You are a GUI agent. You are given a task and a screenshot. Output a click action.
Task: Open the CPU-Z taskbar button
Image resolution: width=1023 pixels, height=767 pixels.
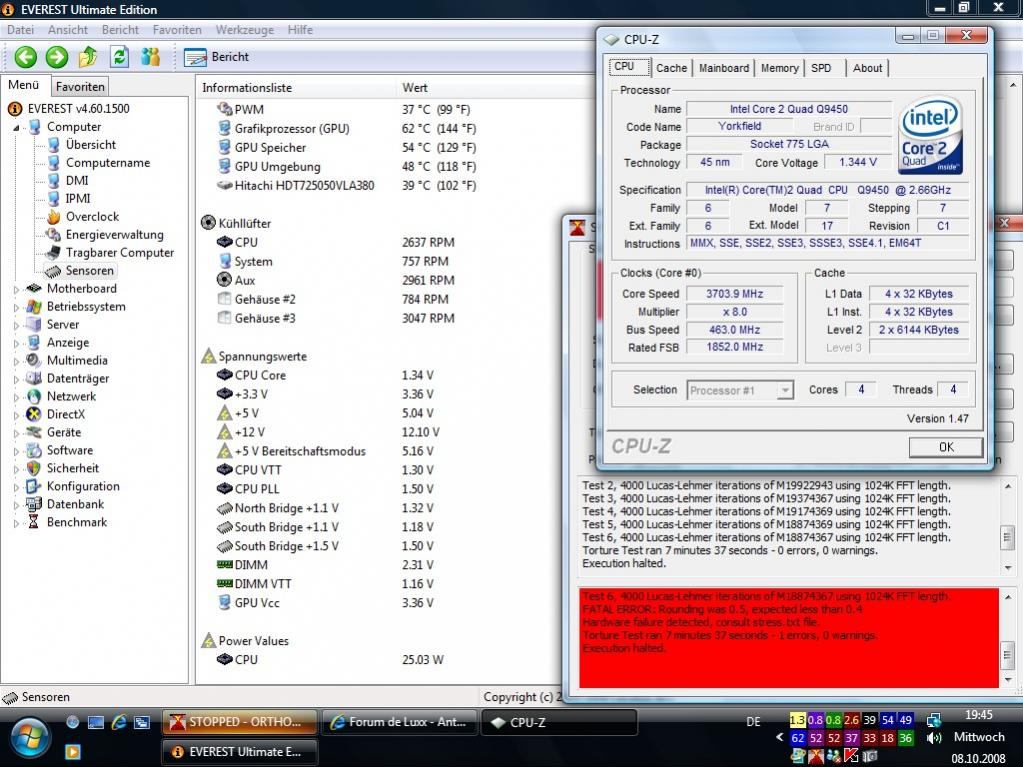click(x=559, y=722)
